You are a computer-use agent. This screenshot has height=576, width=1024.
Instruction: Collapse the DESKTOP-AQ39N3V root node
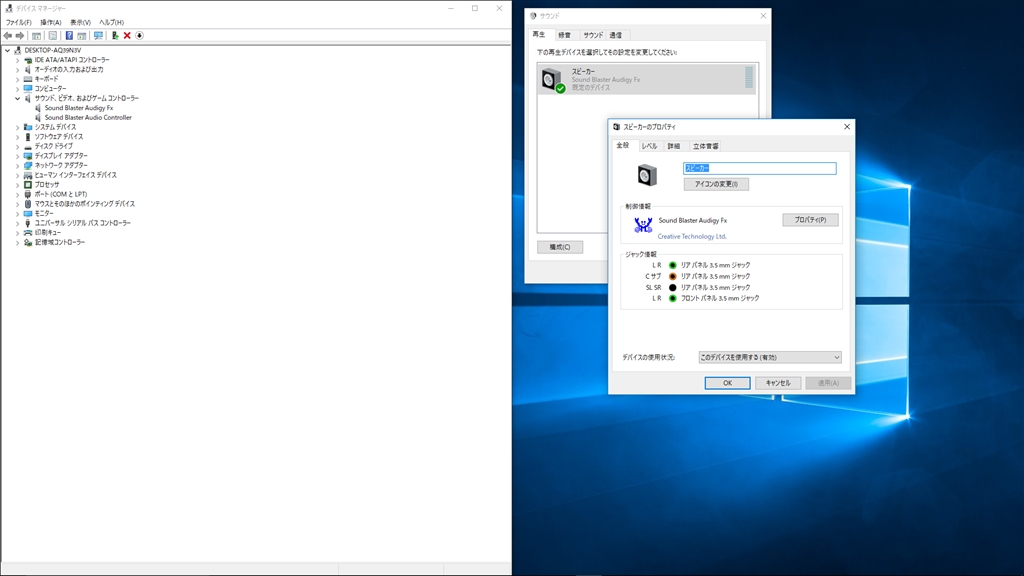(x=8, y=50)
